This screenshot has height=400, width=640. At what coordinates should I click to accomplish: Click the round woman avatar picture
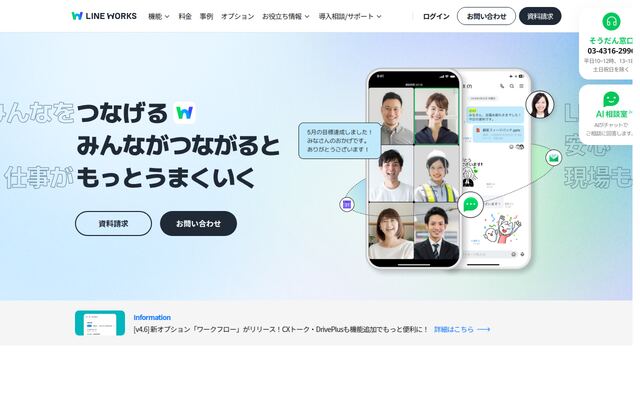click(x=540, y=104)
